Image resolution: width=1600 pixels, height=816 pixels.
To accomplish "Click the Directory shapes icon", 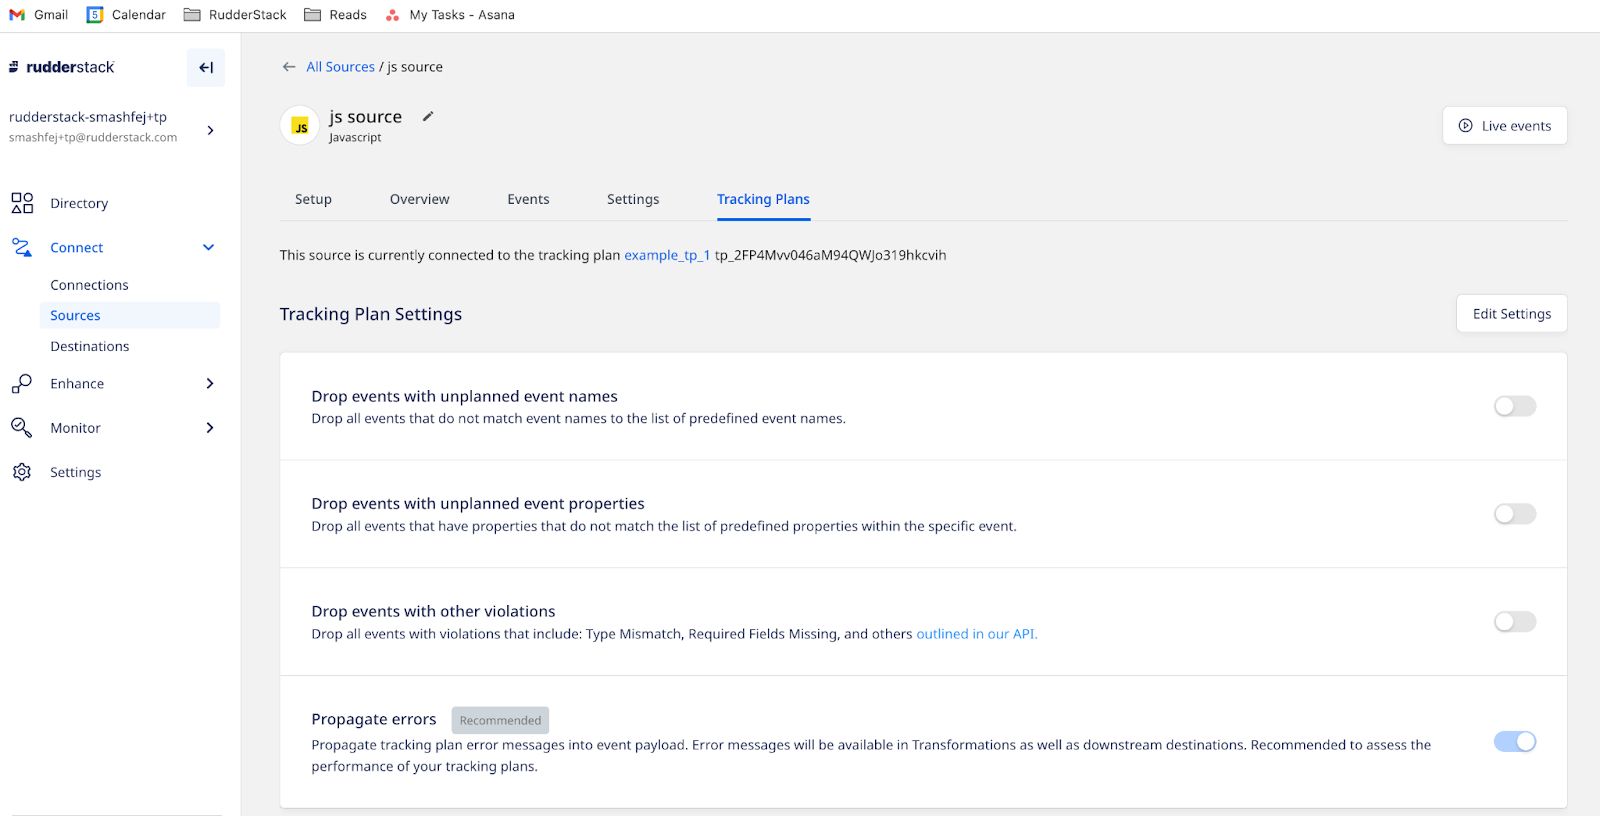I will tap(22, 203).
